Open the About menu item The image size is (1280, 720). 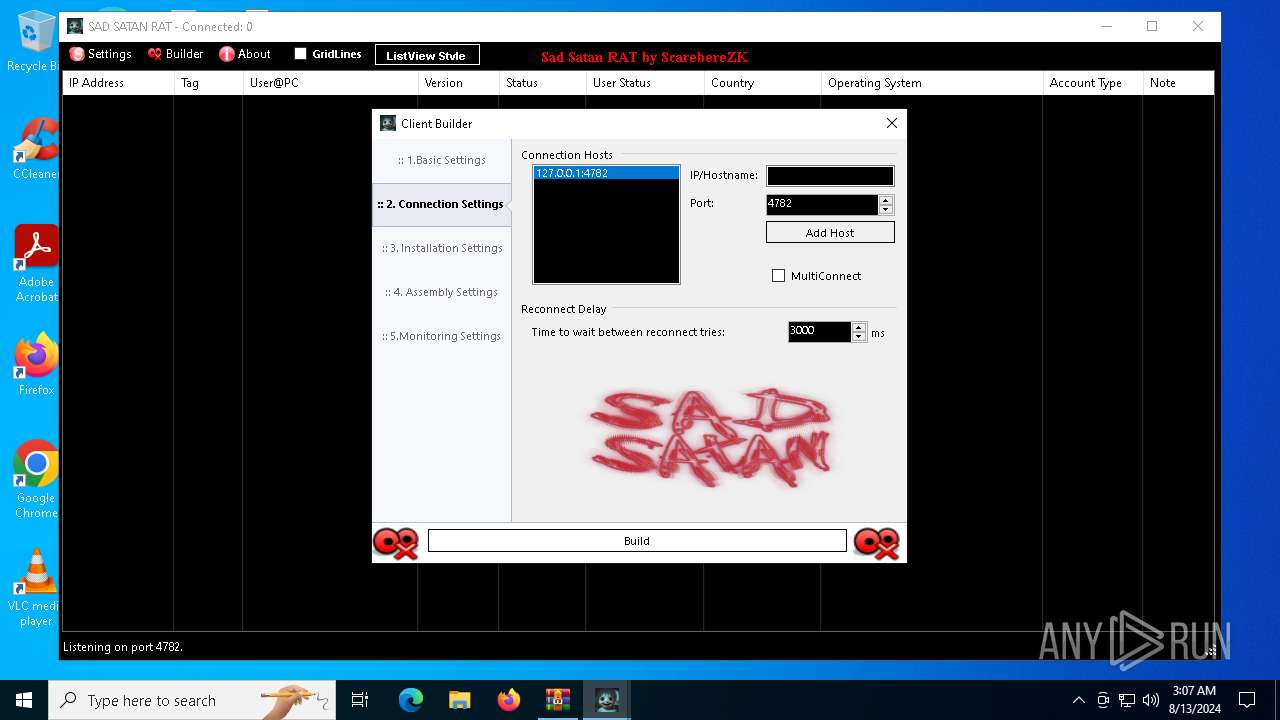click(x=245, y=54)
